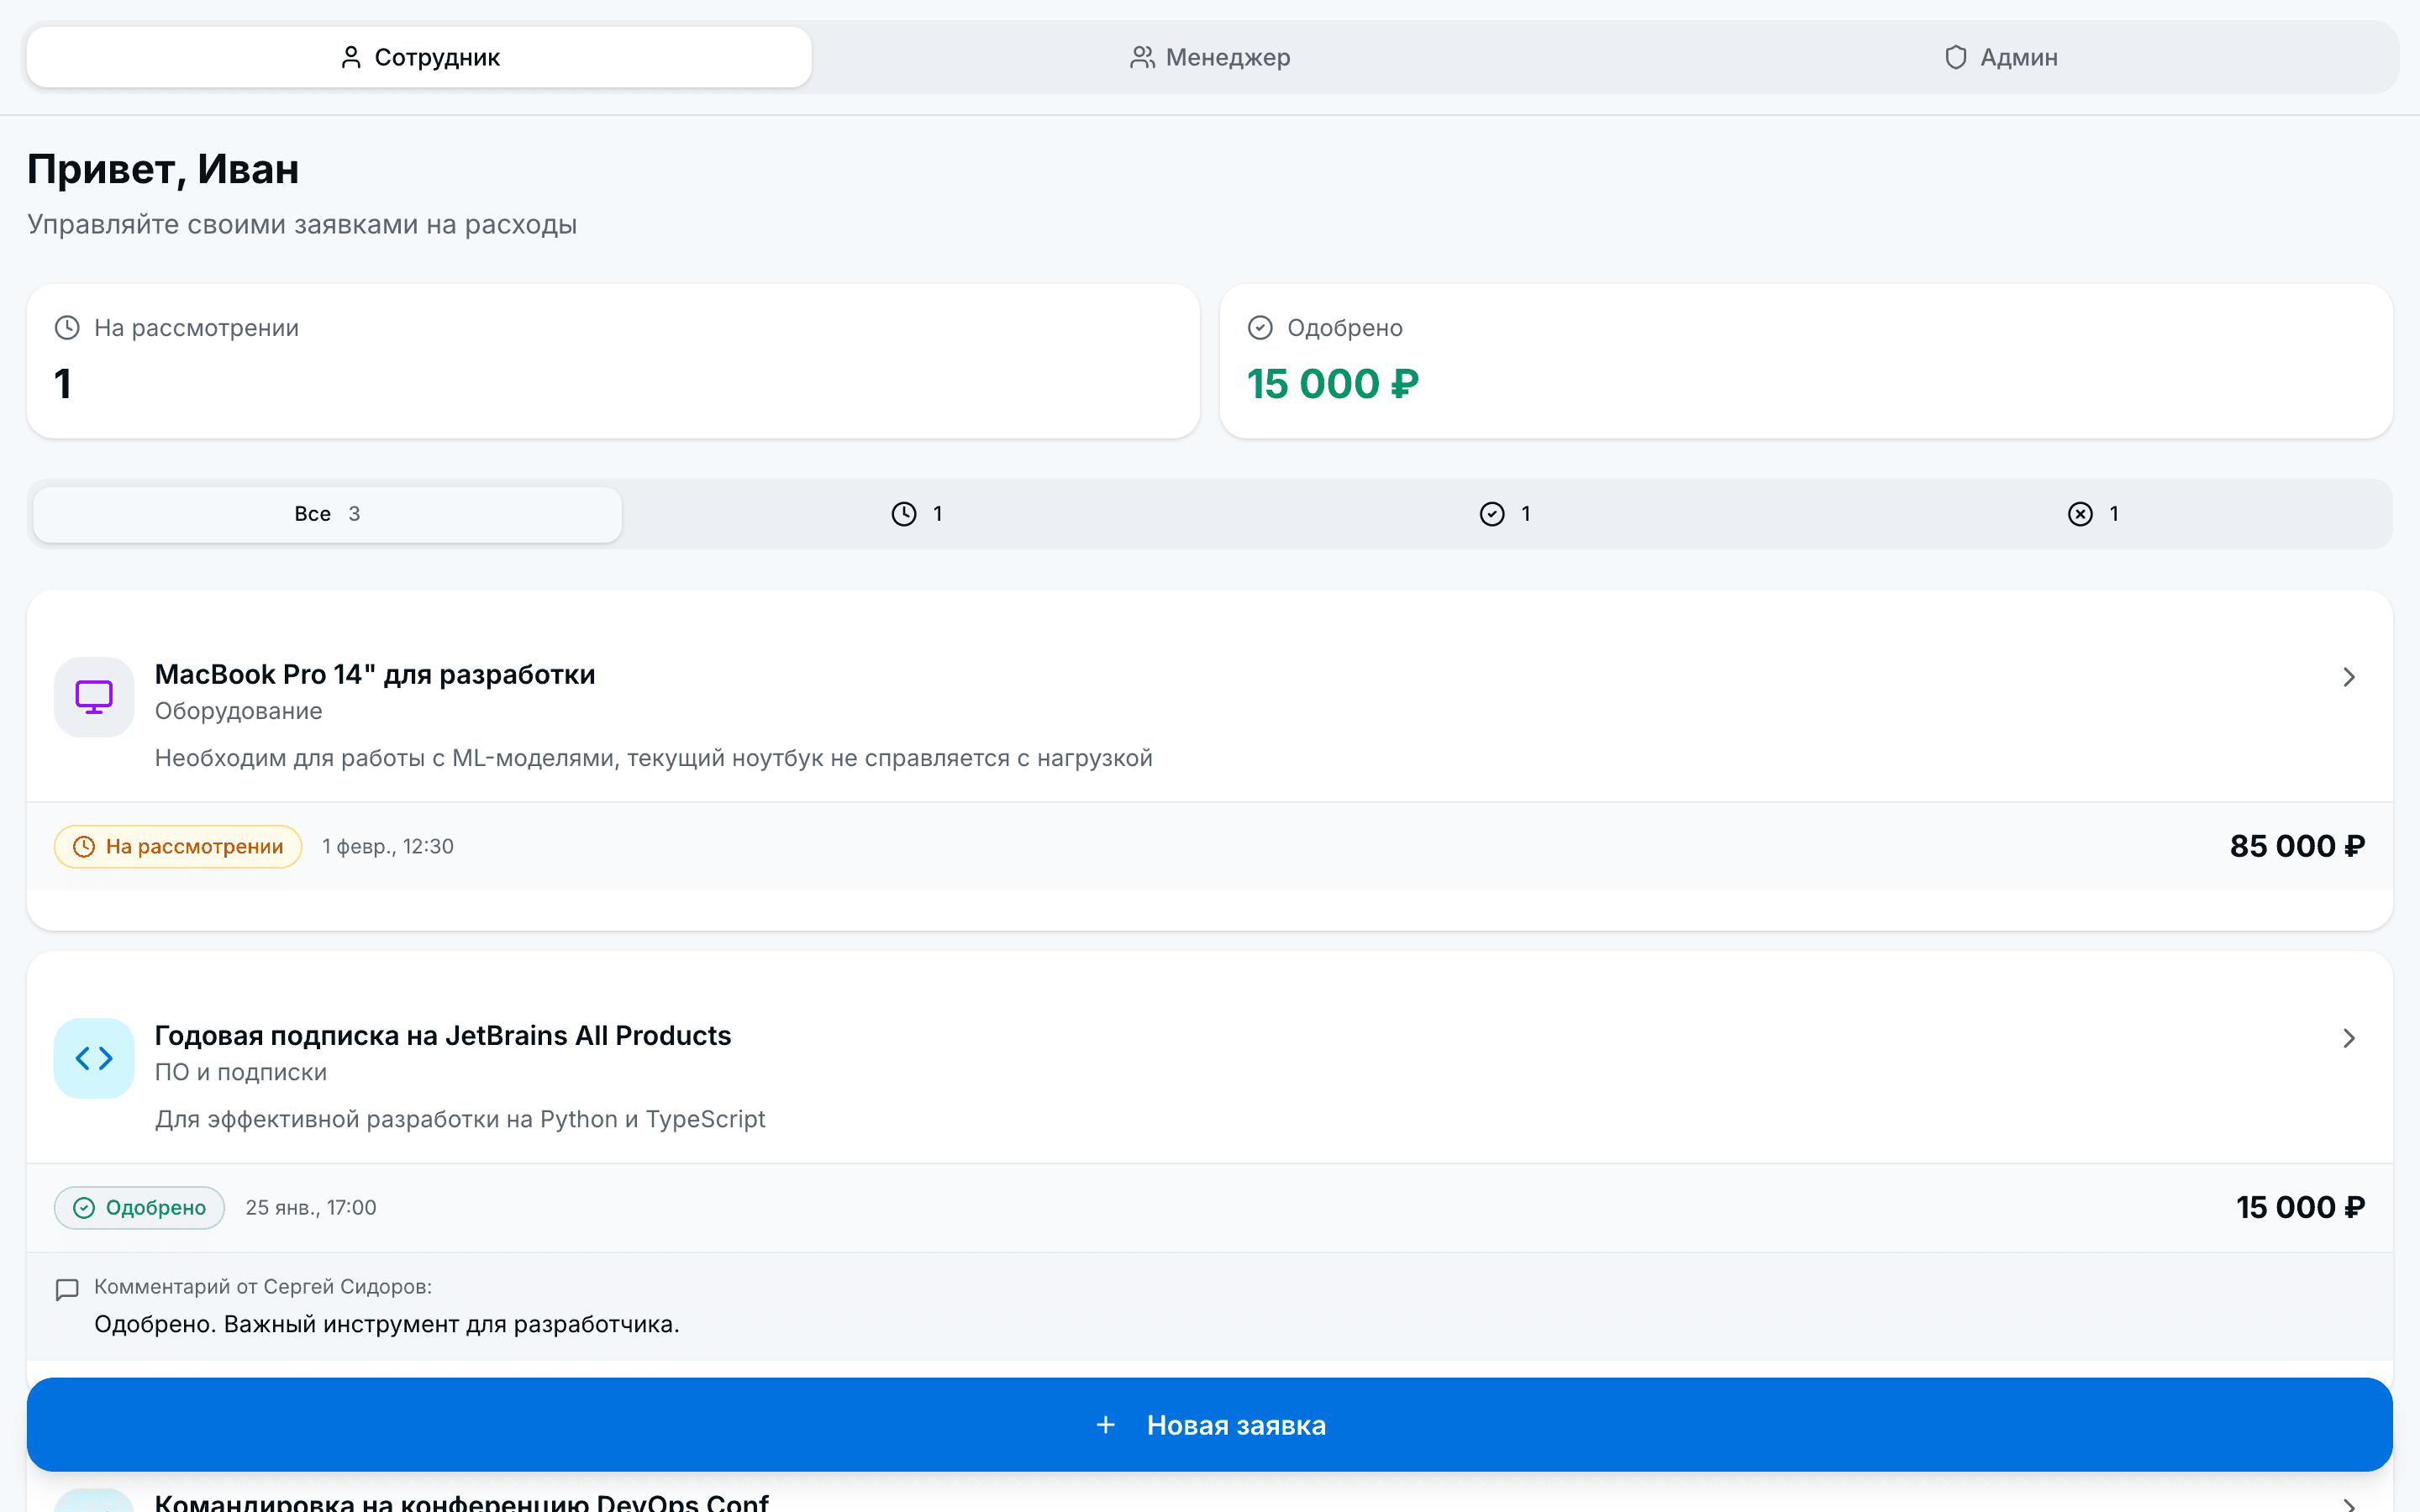Select the Все 3 filter tab
The width and height of the screenshot is (2420, 1512).
(x=327, y=514)
